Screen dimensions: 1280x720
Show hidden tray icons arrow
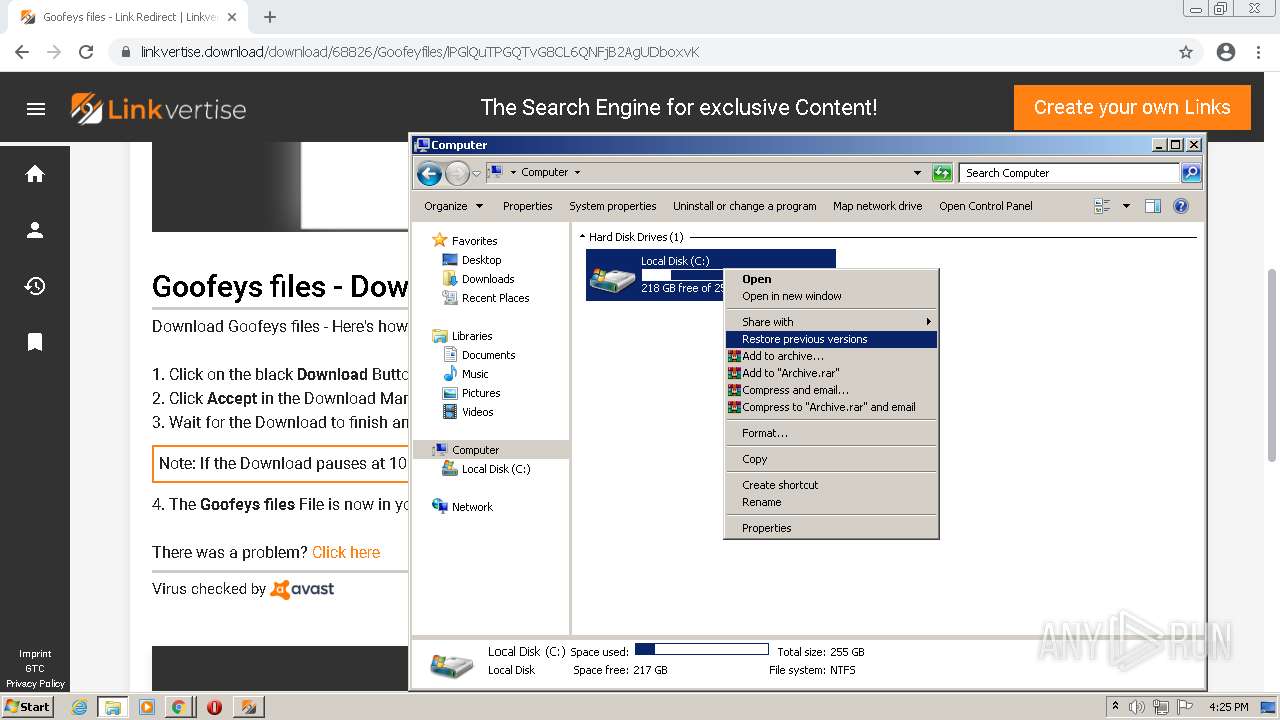[1116, 707]
